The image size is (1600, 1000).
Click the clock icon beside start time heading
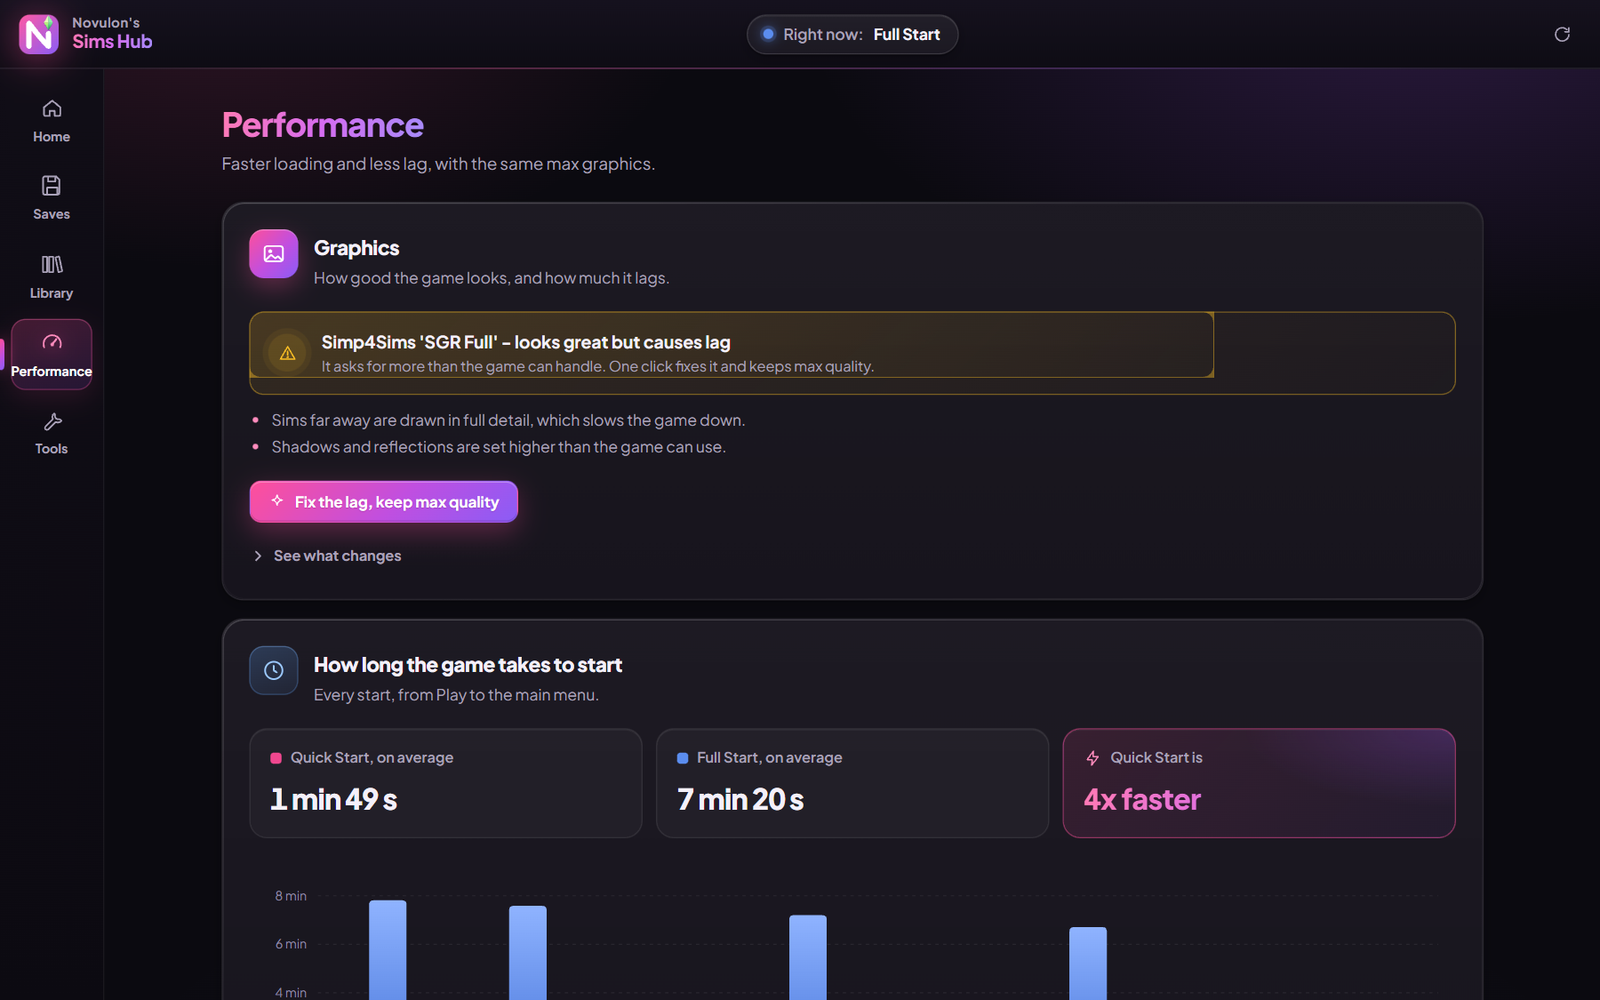click(x=274, y=671)
